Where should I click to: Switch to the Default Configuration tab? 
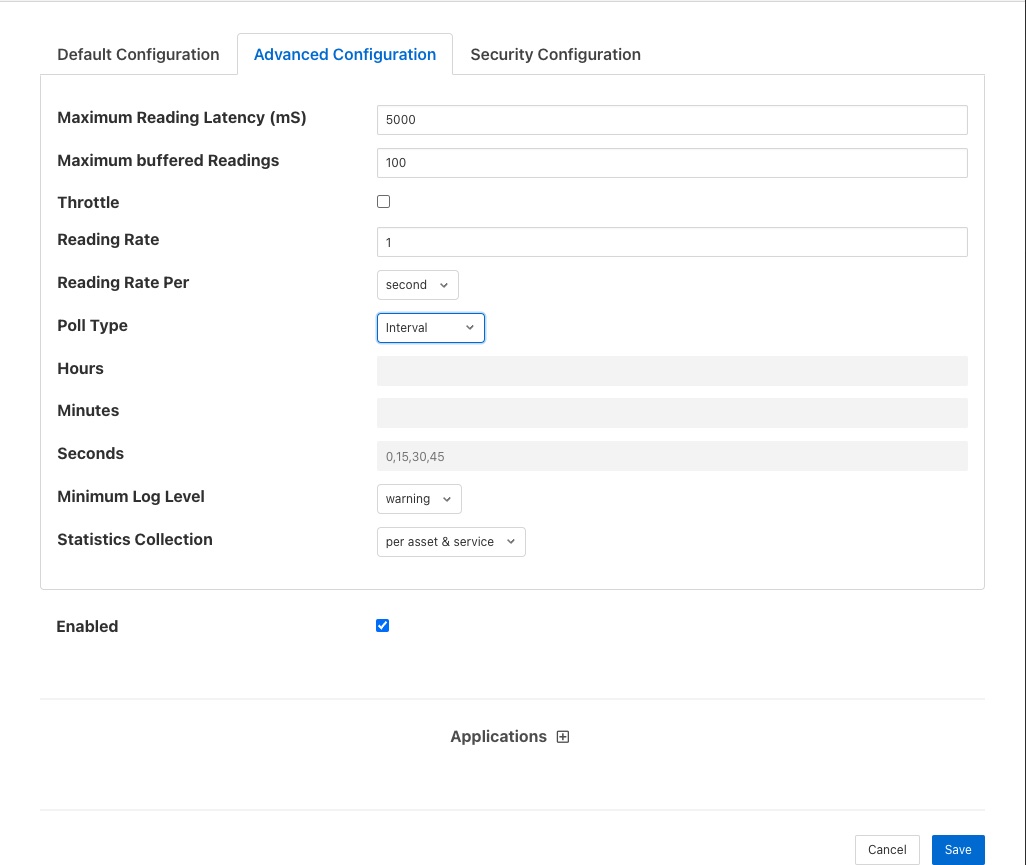click(x=138, y=55)
